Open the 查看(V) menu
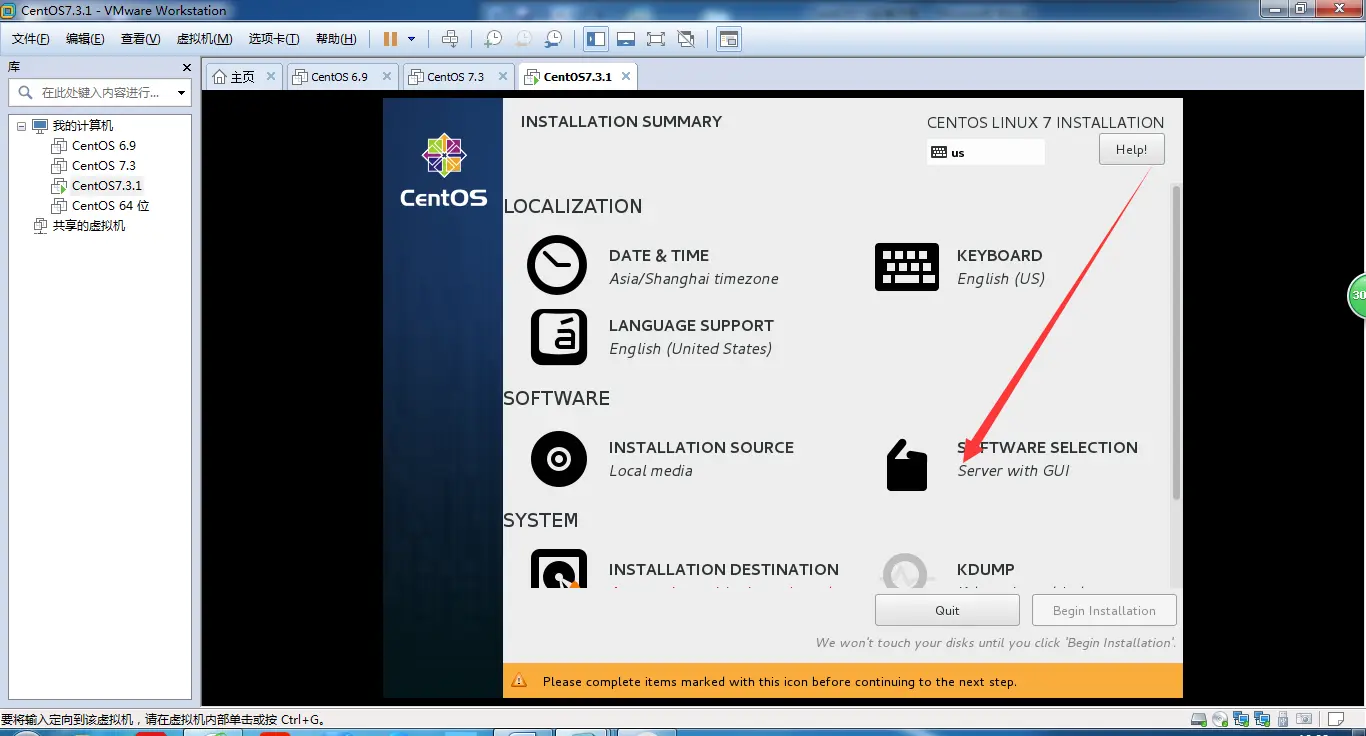 [x=140, y=39]
